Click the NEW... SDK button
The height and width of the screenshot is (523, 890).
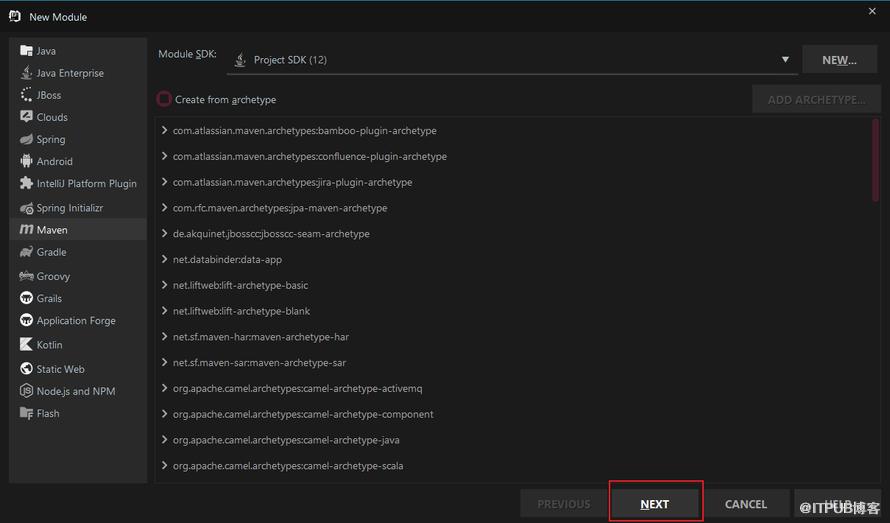click(839, 60)
